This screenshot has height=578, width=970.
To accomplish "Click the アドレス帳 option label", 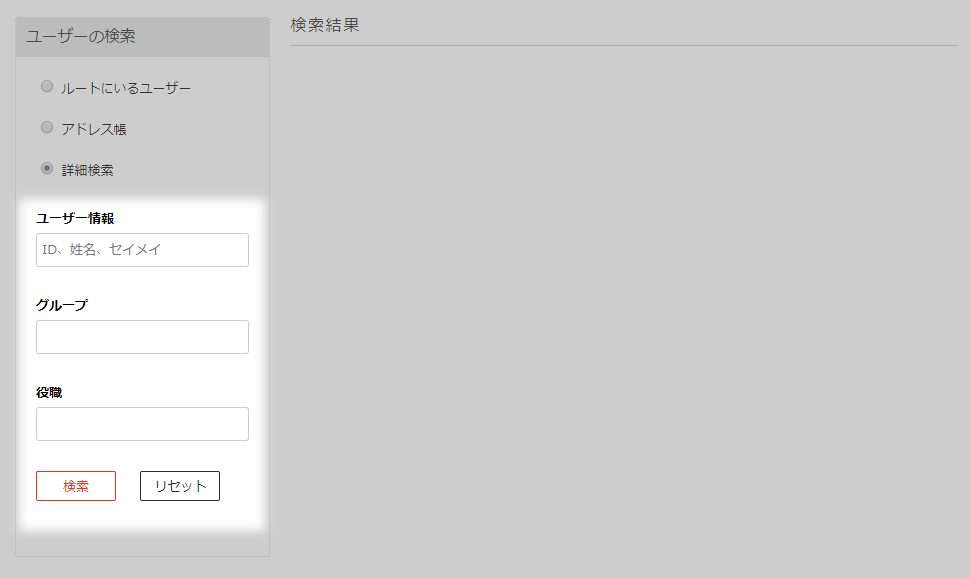I will click(93, 129).
